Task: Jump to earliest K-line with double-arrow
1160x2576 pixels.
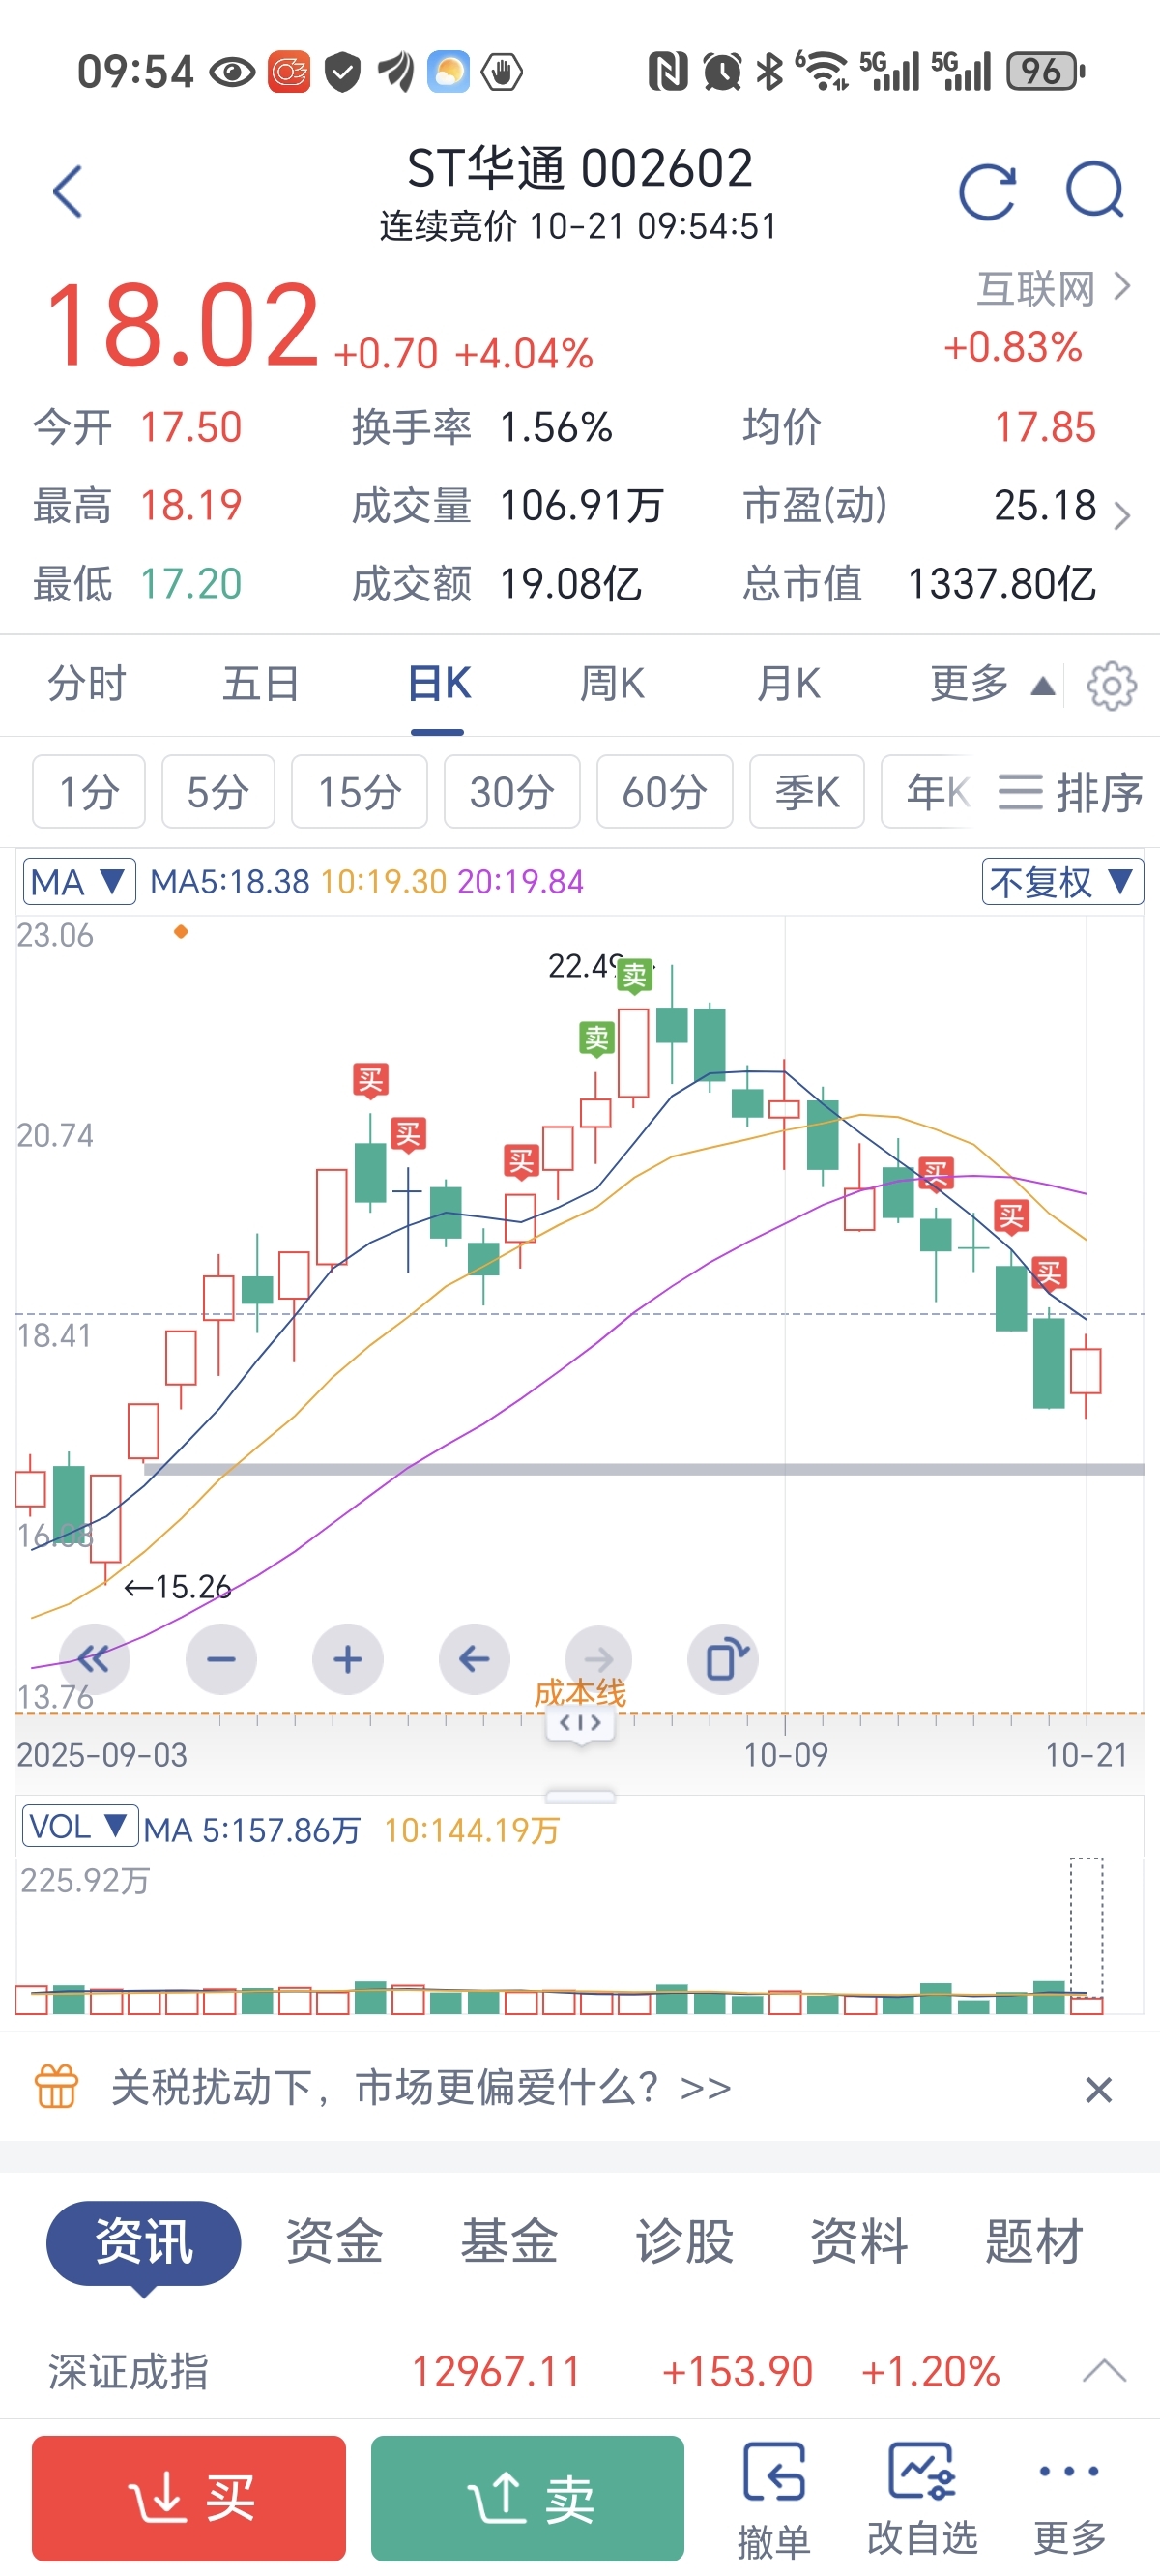Action: [x=94, y=1660]
